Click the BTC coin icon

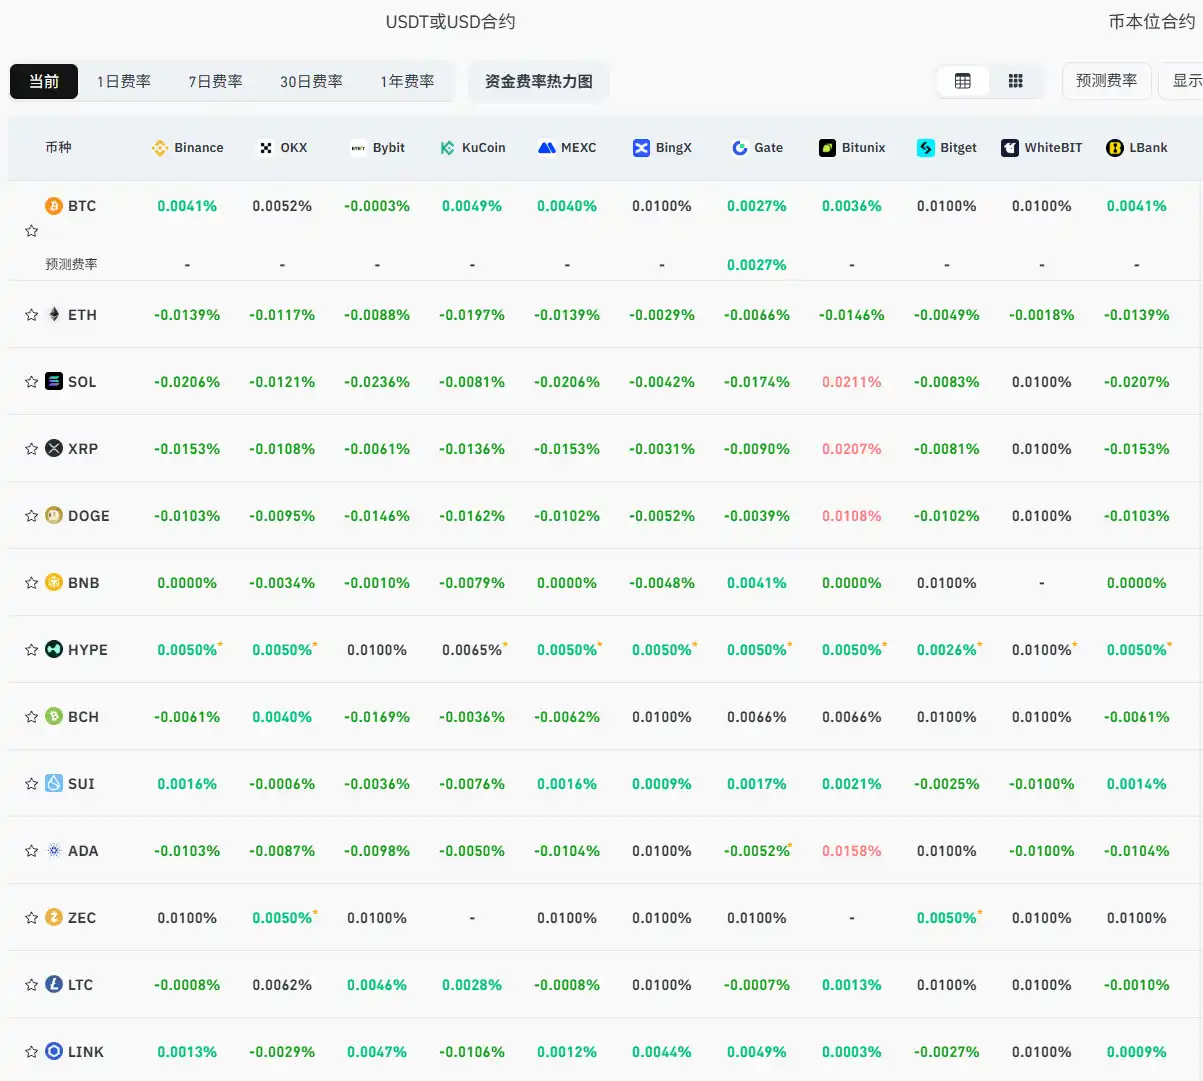pyautogui.click(x=53, y=206)
